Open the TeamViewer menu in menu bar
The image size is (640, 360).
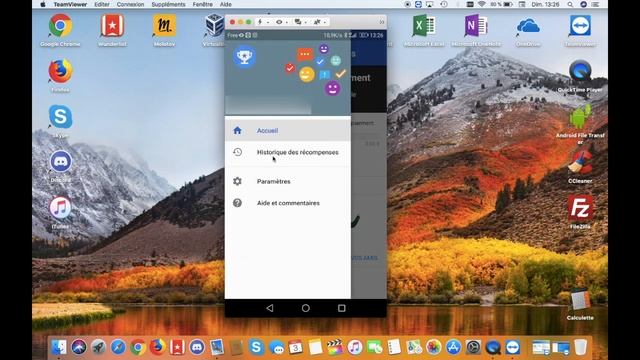tap(70, 4)
